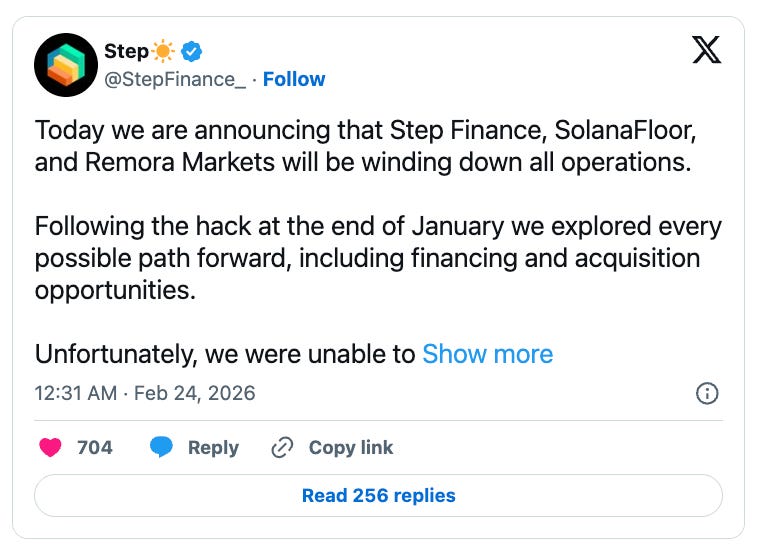This screenshot has width=758, height=550.
Task: Follow the StepFinance_ account
Action: [x=294, y=79]
